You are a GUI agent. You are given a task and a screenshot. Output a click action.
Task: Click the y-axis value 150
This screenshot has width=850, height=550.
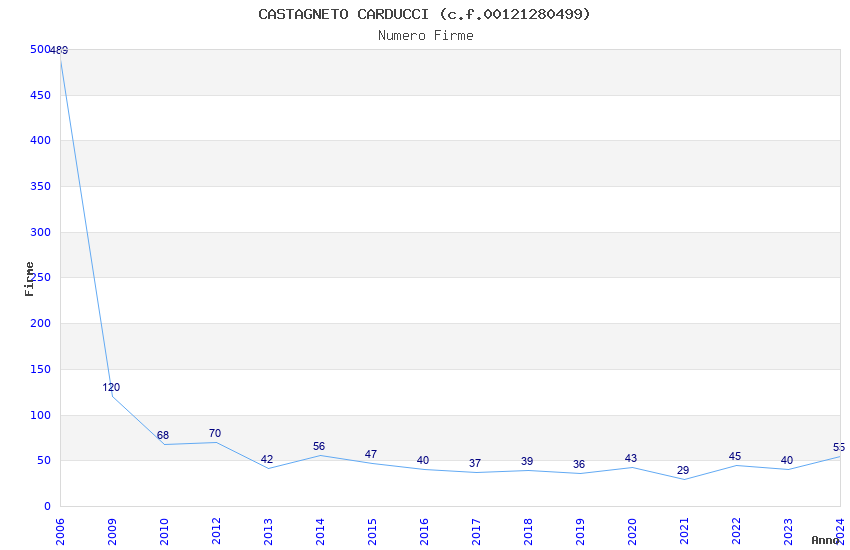click(41, 370)
